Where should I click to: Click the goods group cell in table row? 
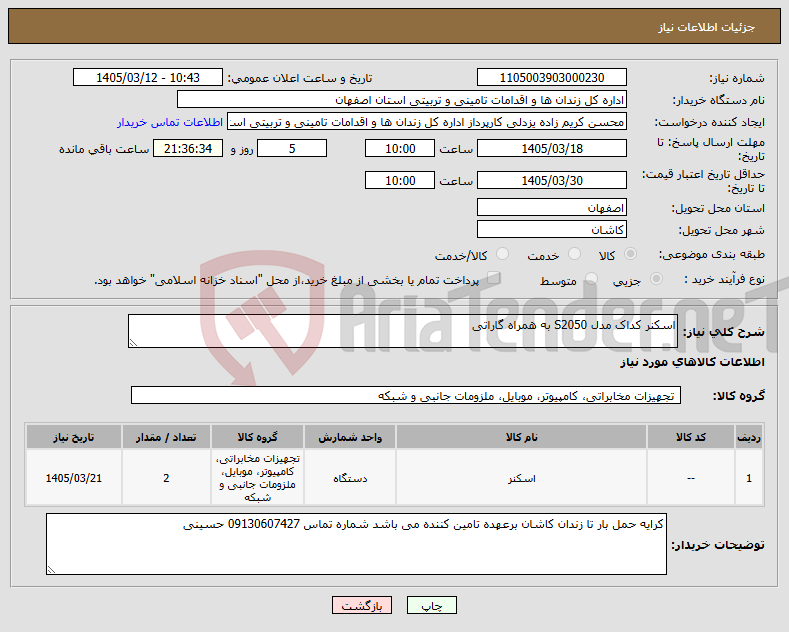coord(257,478)
